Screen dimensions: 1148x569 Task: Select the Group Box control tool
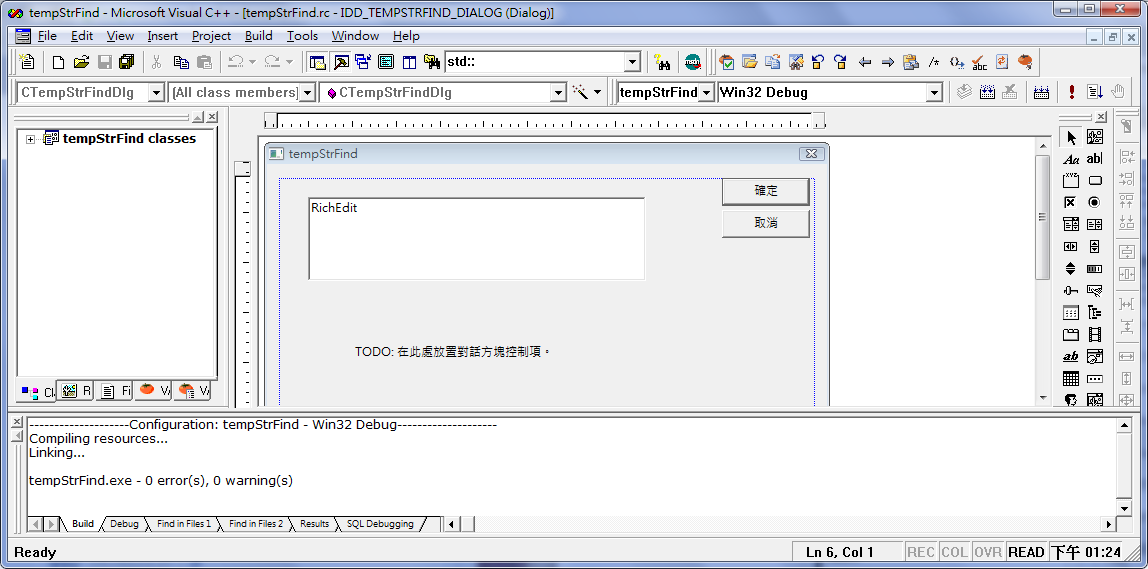1071,181
